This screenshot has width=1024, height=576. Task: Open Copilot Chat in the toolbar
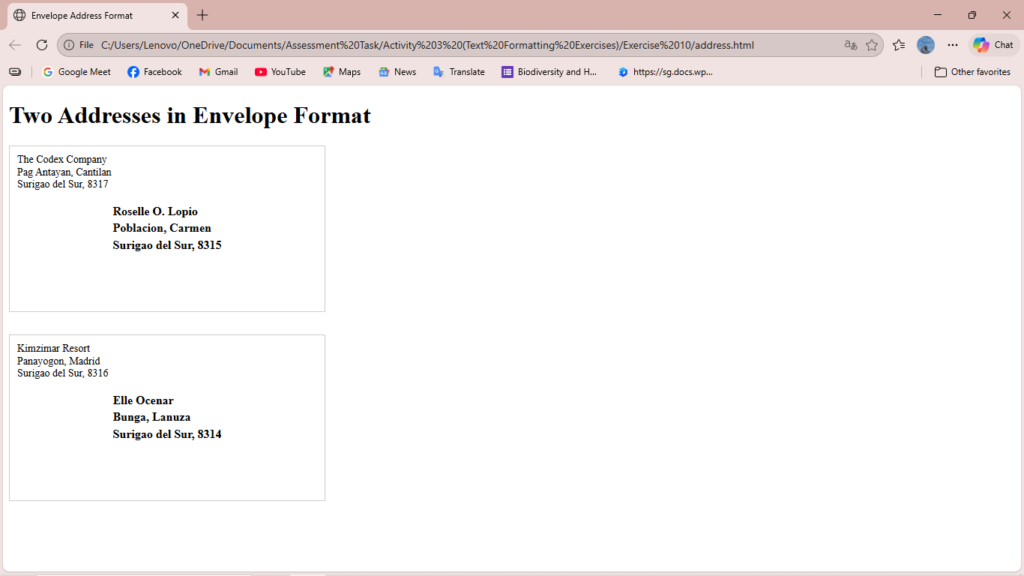pos(993,45)
